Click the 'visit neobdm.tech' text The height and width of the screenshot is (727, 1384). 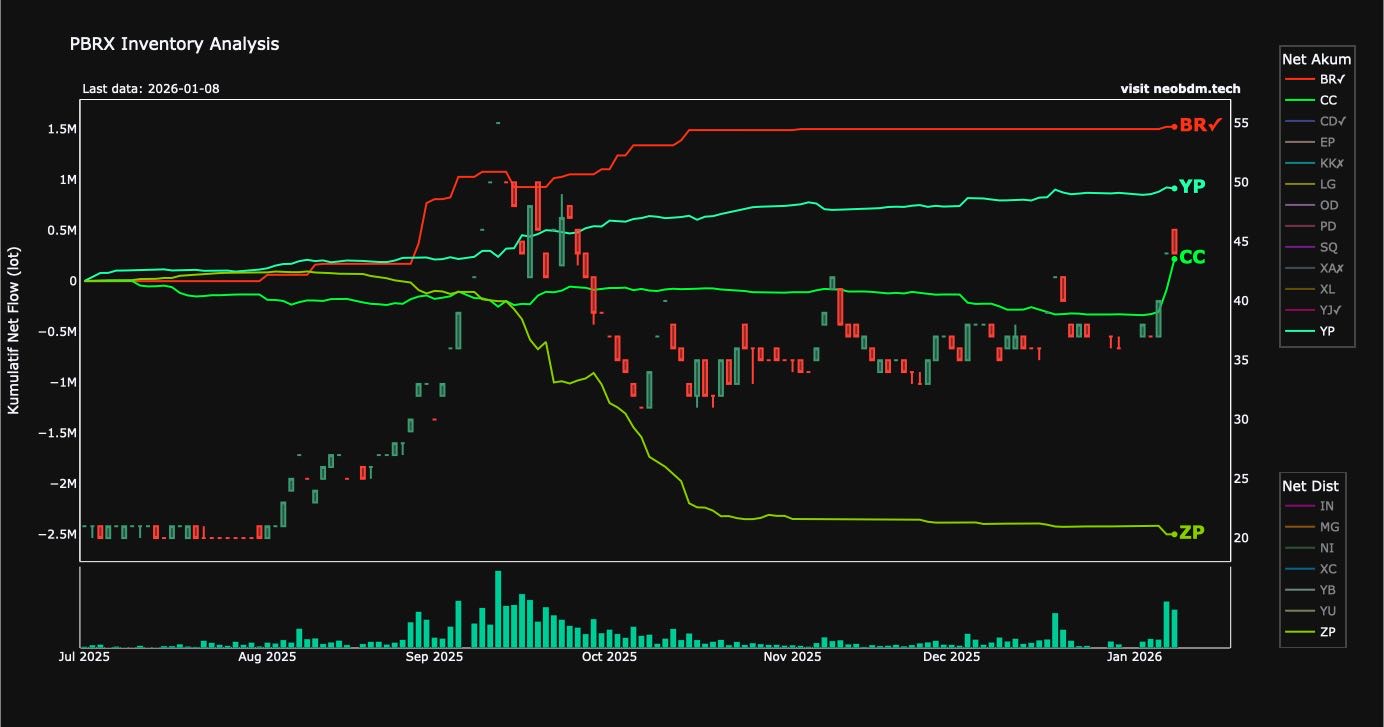coord(1180,88)
